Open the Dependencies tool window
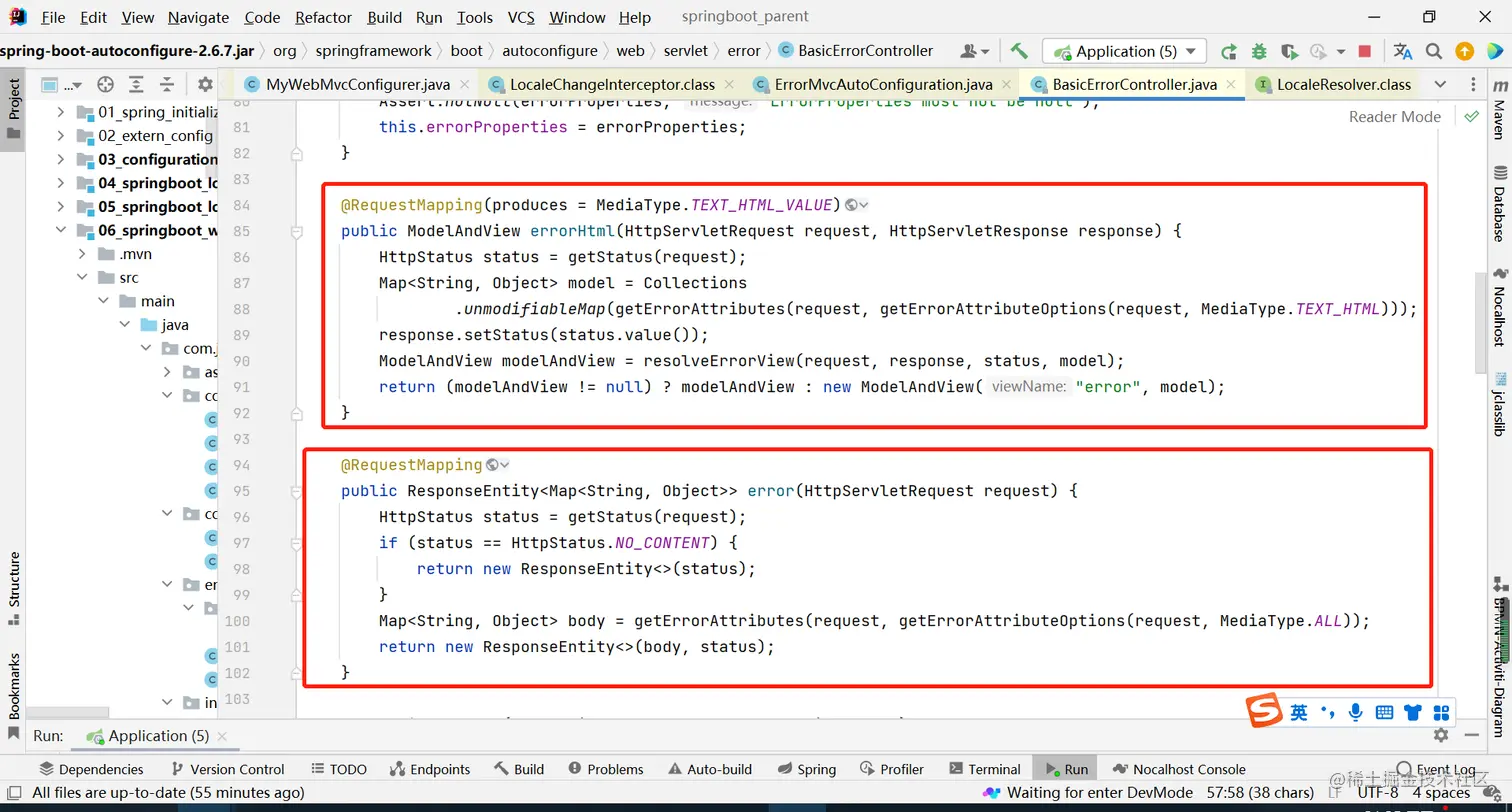This screenshot has height=812, width=1512. click(x=91, y=769)
